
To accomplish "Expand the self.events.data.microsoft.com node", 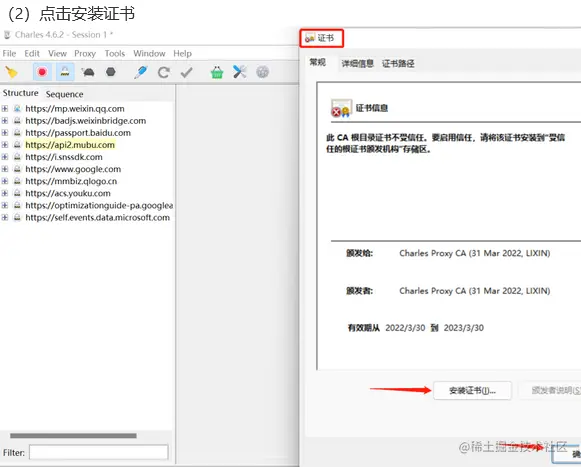I will coord(4,218).
